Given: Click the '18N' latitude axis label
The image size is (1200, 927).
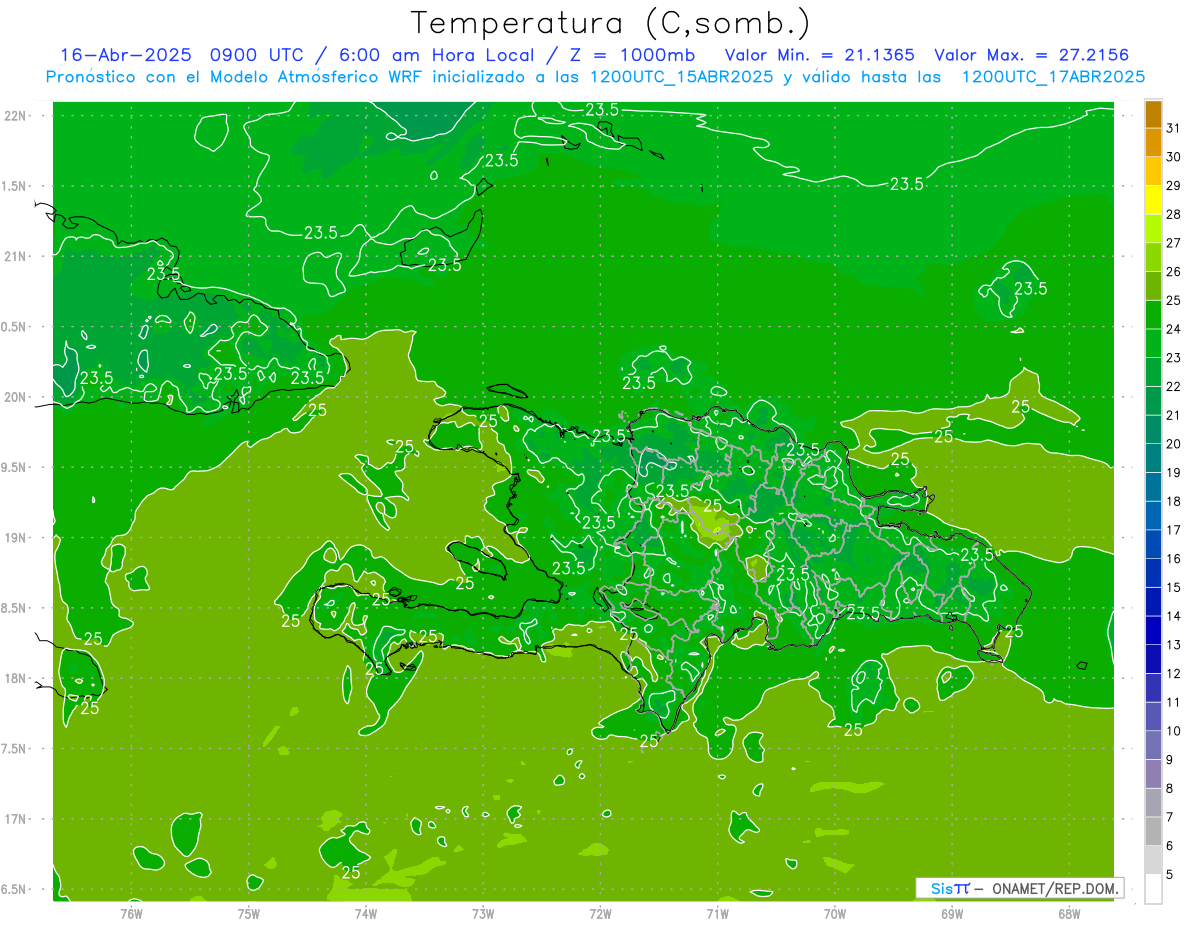Looking at the screenshot, I should [x=15, y=679].
